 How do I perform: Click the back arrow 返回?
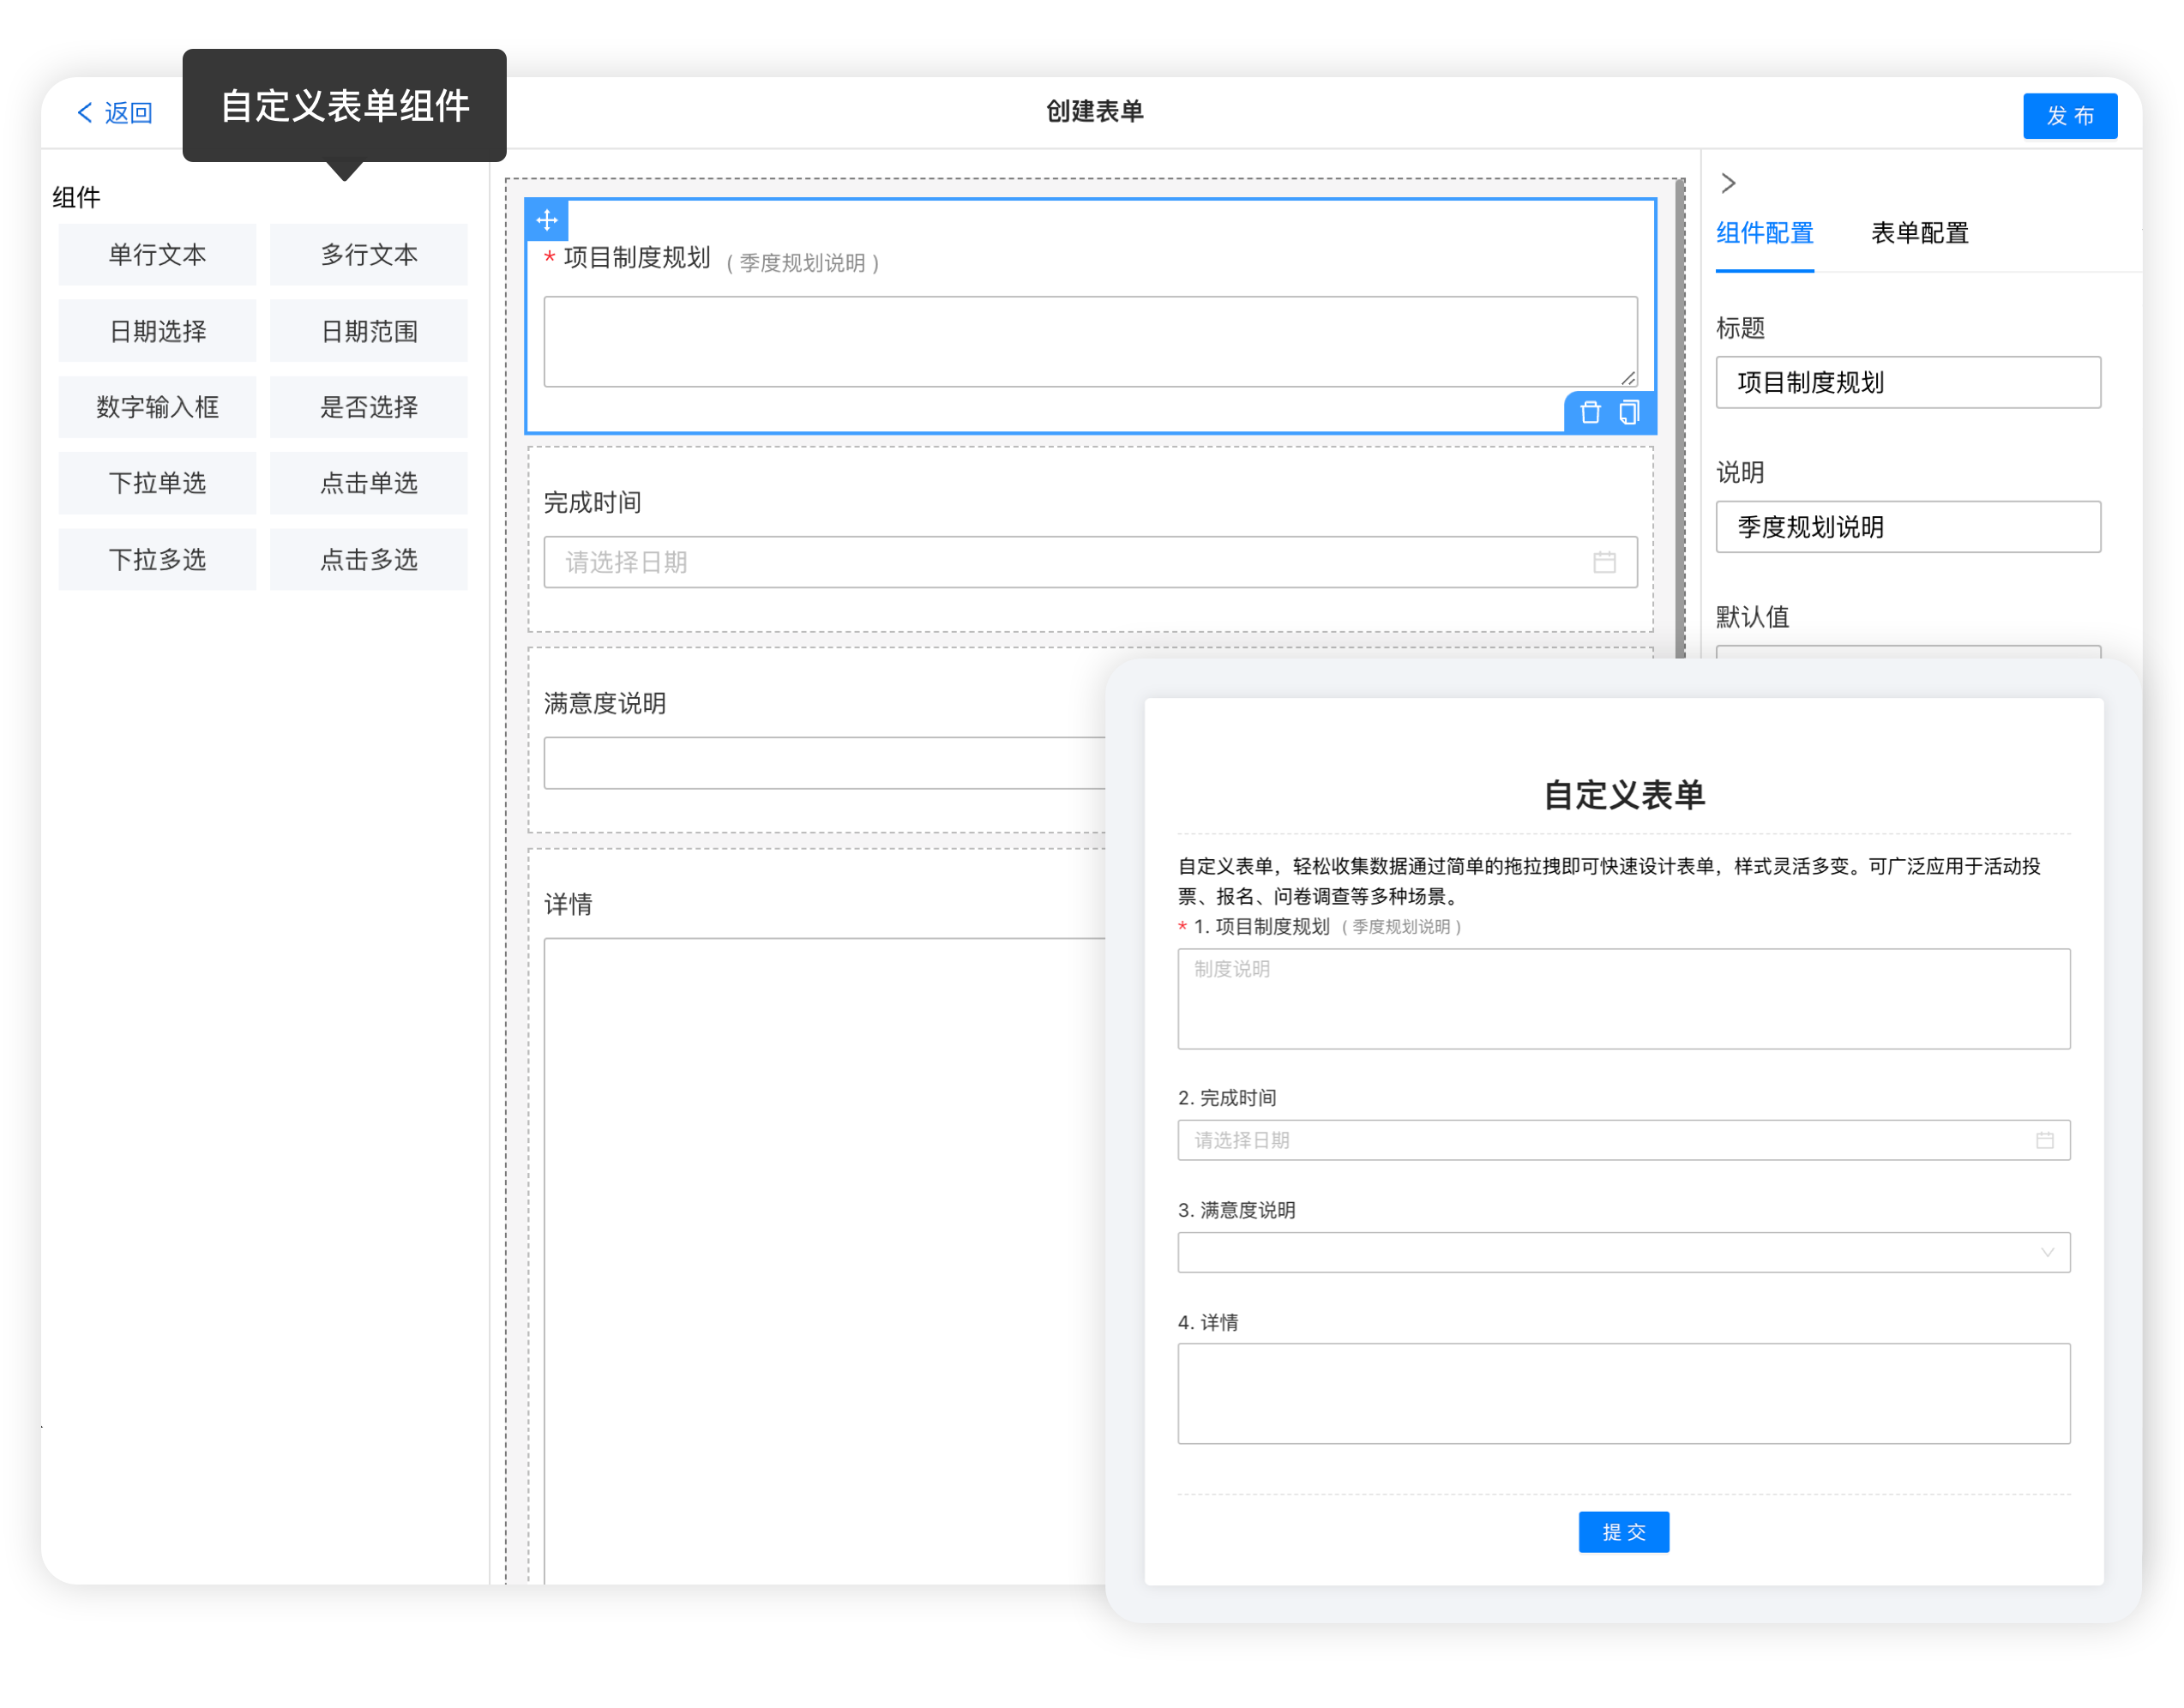[x=115, y=113]
